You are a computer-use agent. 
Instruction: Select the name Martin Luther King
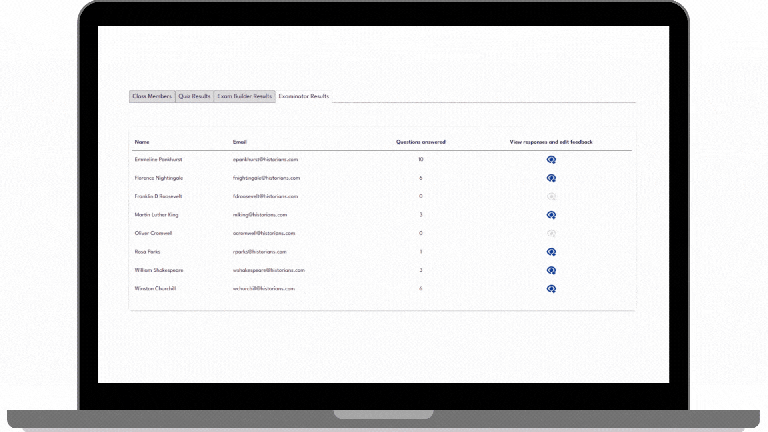(156, 215)
